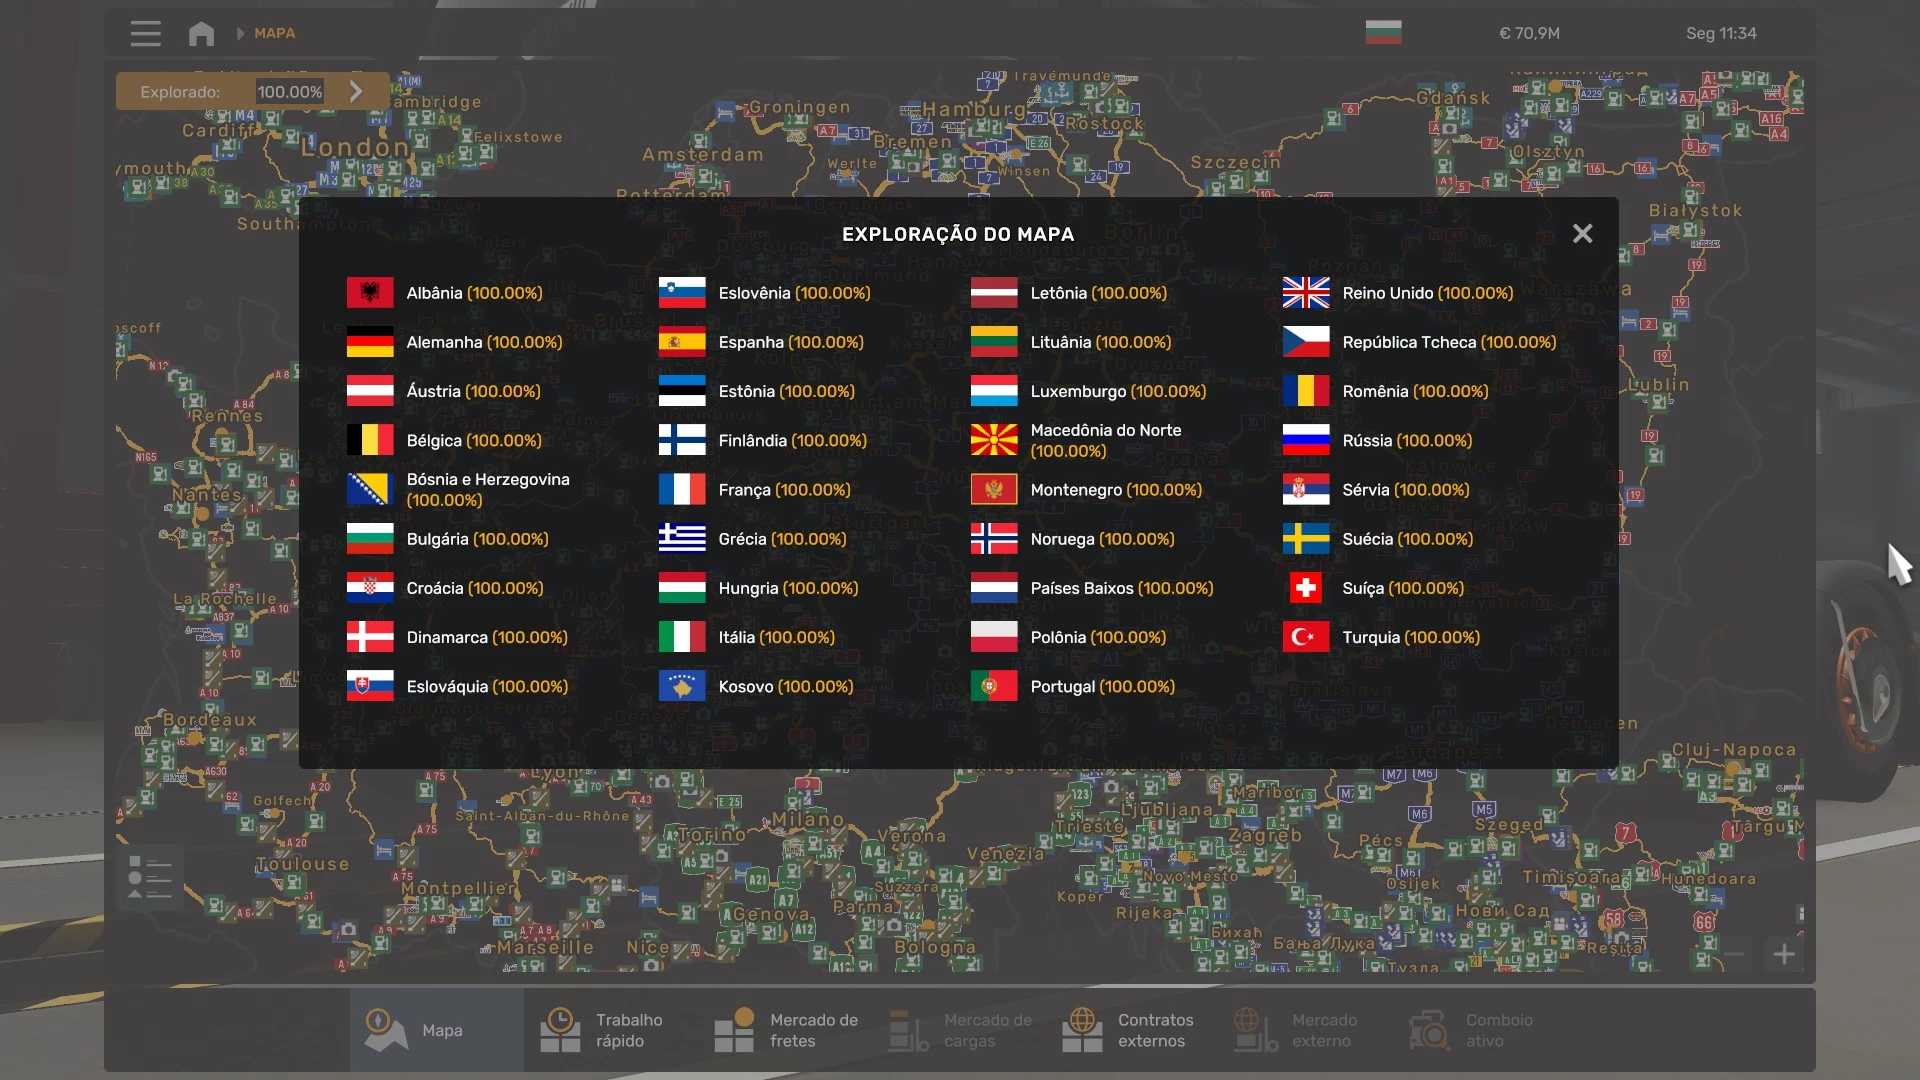Open the Mercado de cargas tab
1920x1080 pixels.
pos(961,1030)
